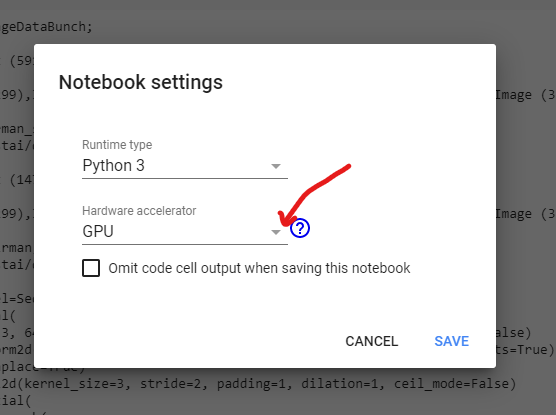
Task: Click the blue help question mark icon
Action: point(300,228)
